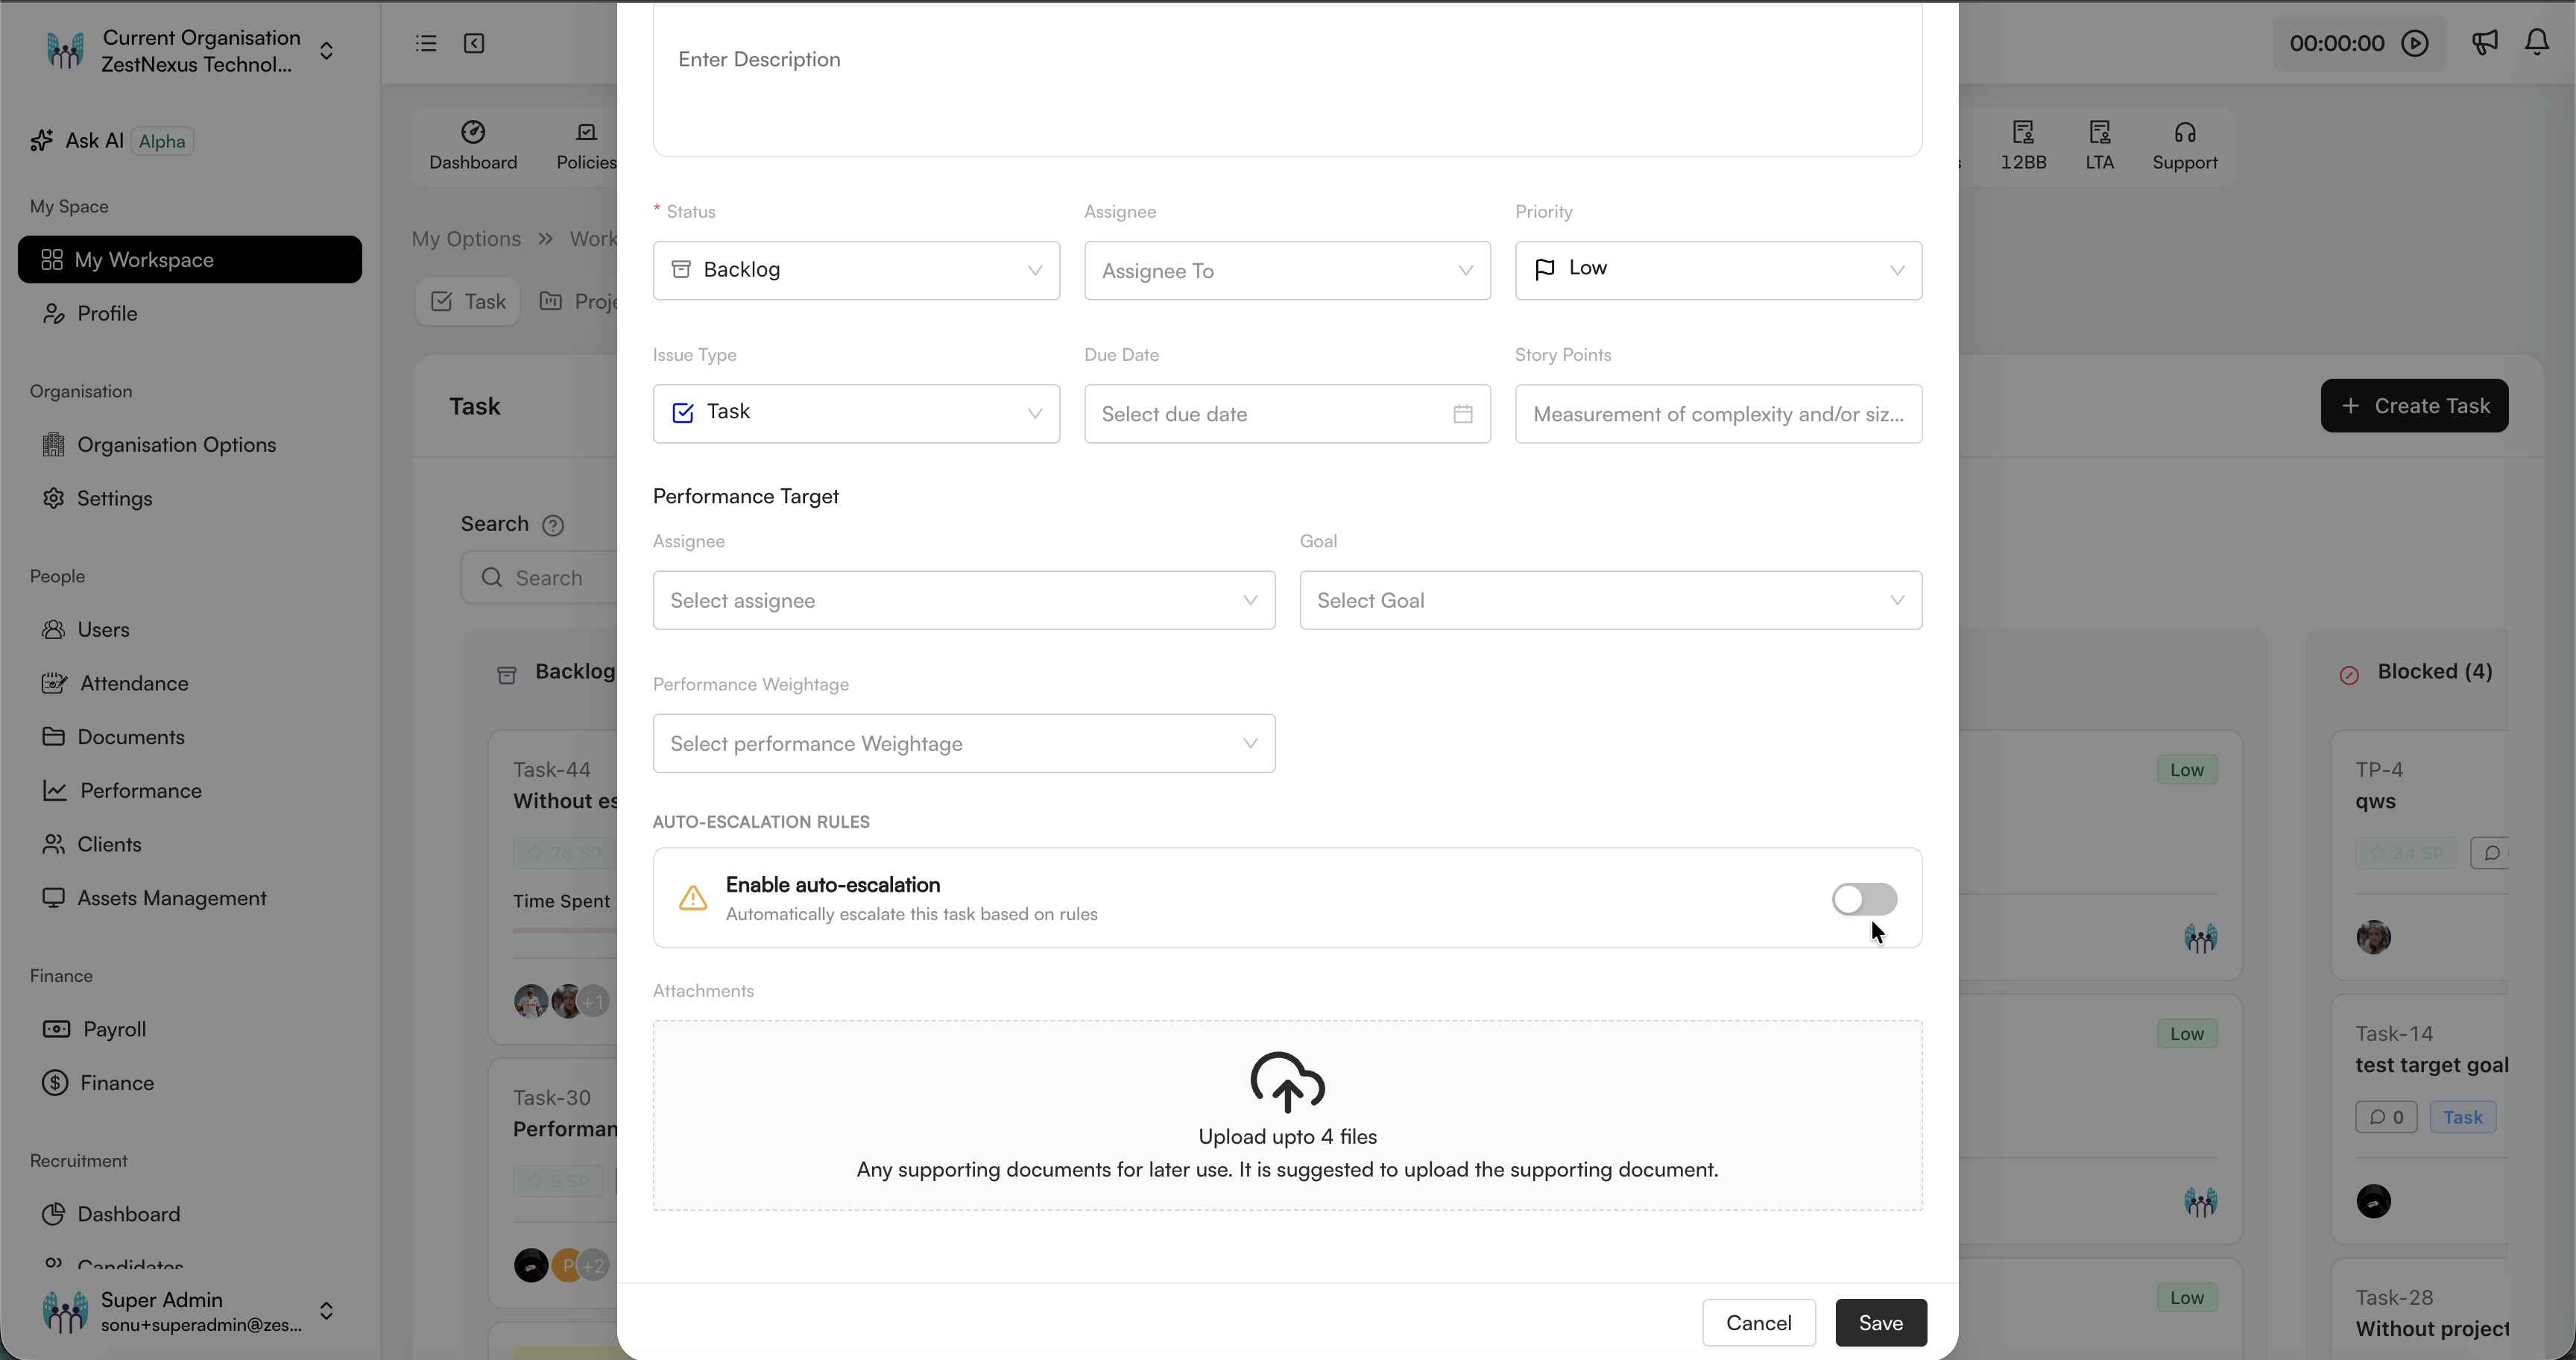Click the Enter Description text area

tap(1287, 80)
